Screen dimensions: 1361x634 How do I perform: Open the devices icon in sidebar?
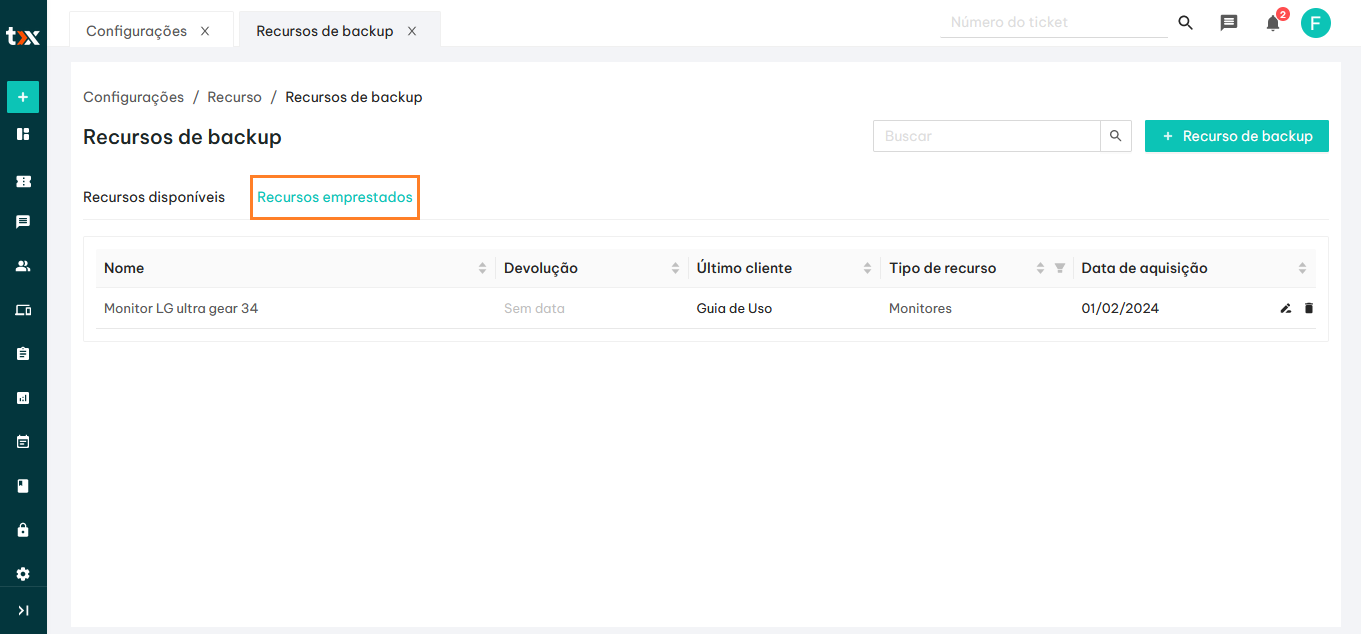(23, 310)
